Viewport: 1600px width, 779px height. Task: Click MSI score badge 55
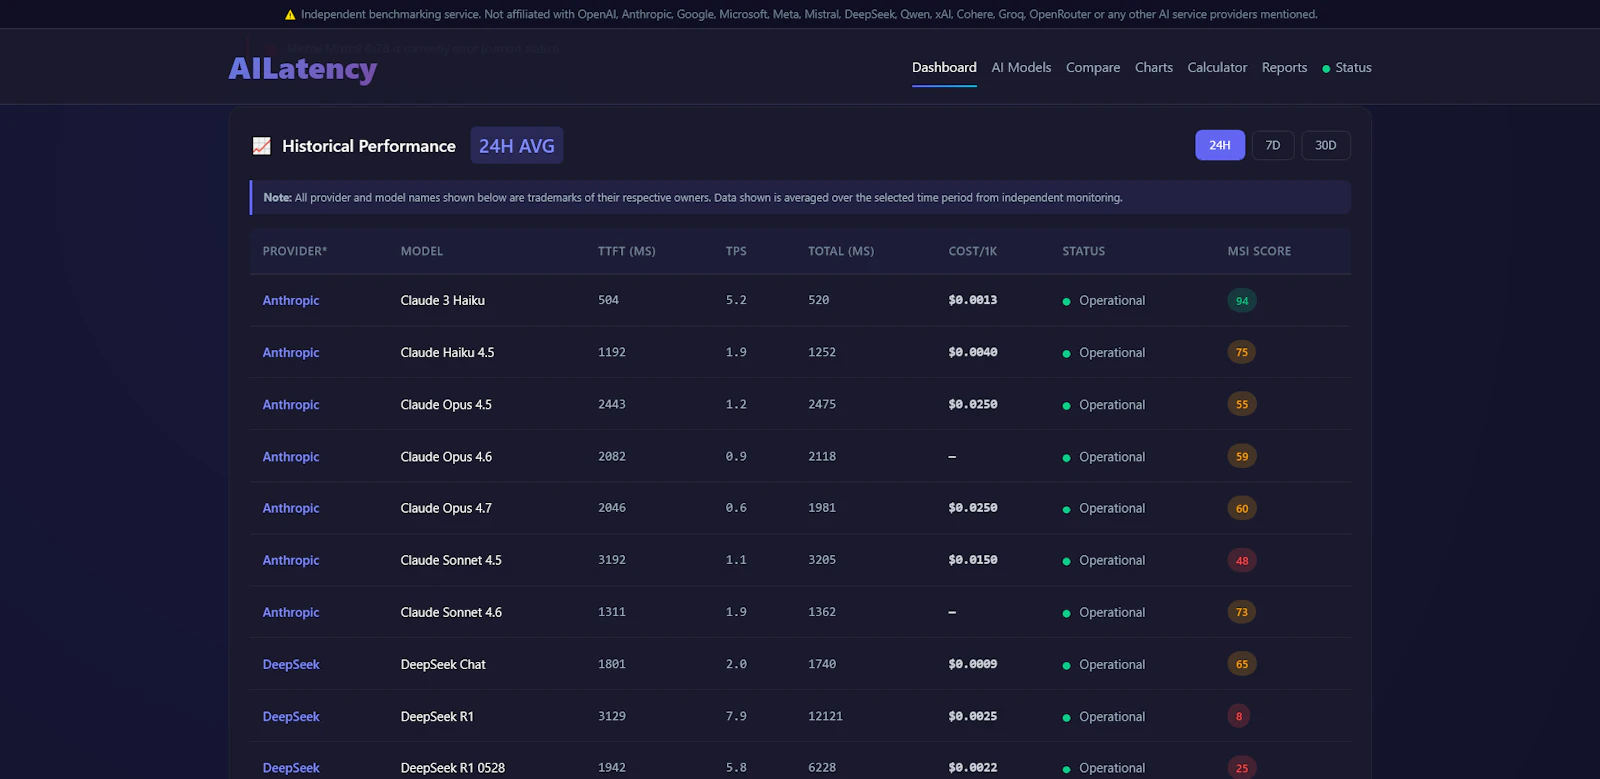(1242, 404)
